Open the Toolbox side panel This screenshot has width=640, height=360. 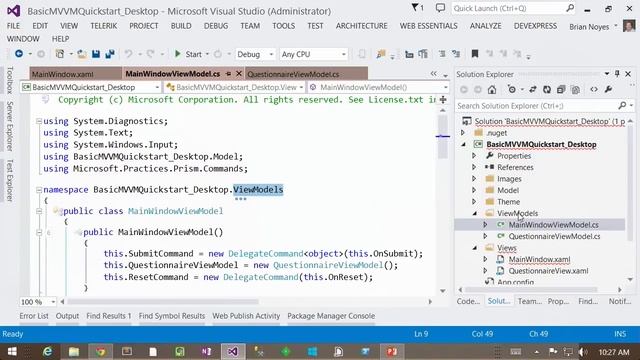(x=10, y=80)
